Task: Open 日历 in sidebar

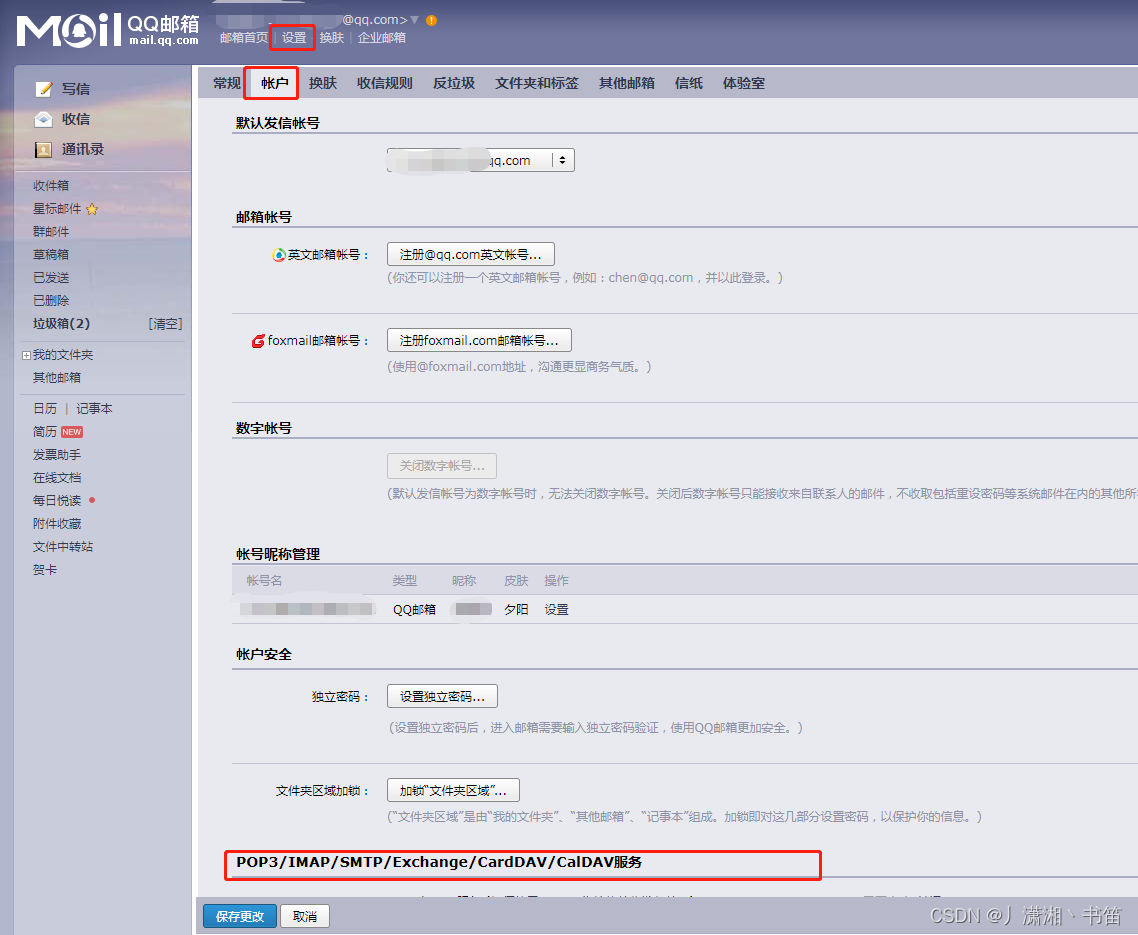Action: coord(45,409)
